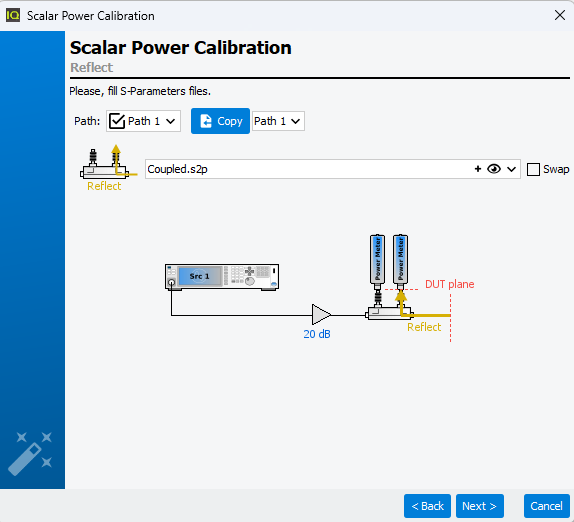Click the coupler device in the diagram

[389, 313]
